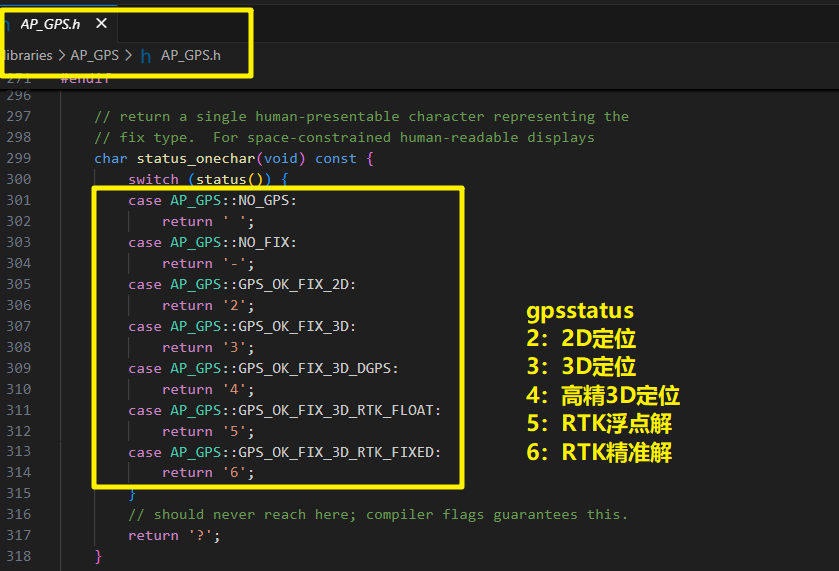Click the GPS_OK_FIX_3D_RTK_FLOAT identifier
Screen dimensions: 839x571
point(339,410)
